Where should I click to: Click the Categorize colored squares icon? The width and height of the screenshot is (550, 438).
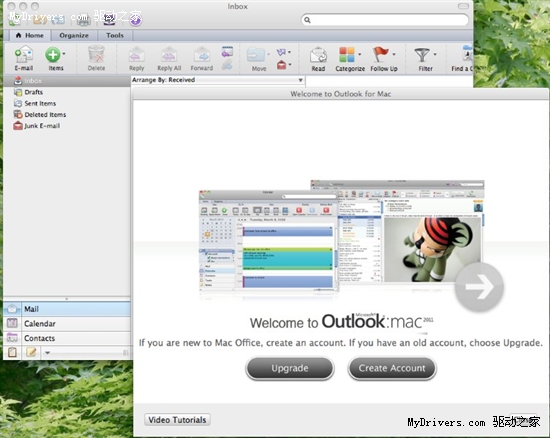click(x=347, y=55)
